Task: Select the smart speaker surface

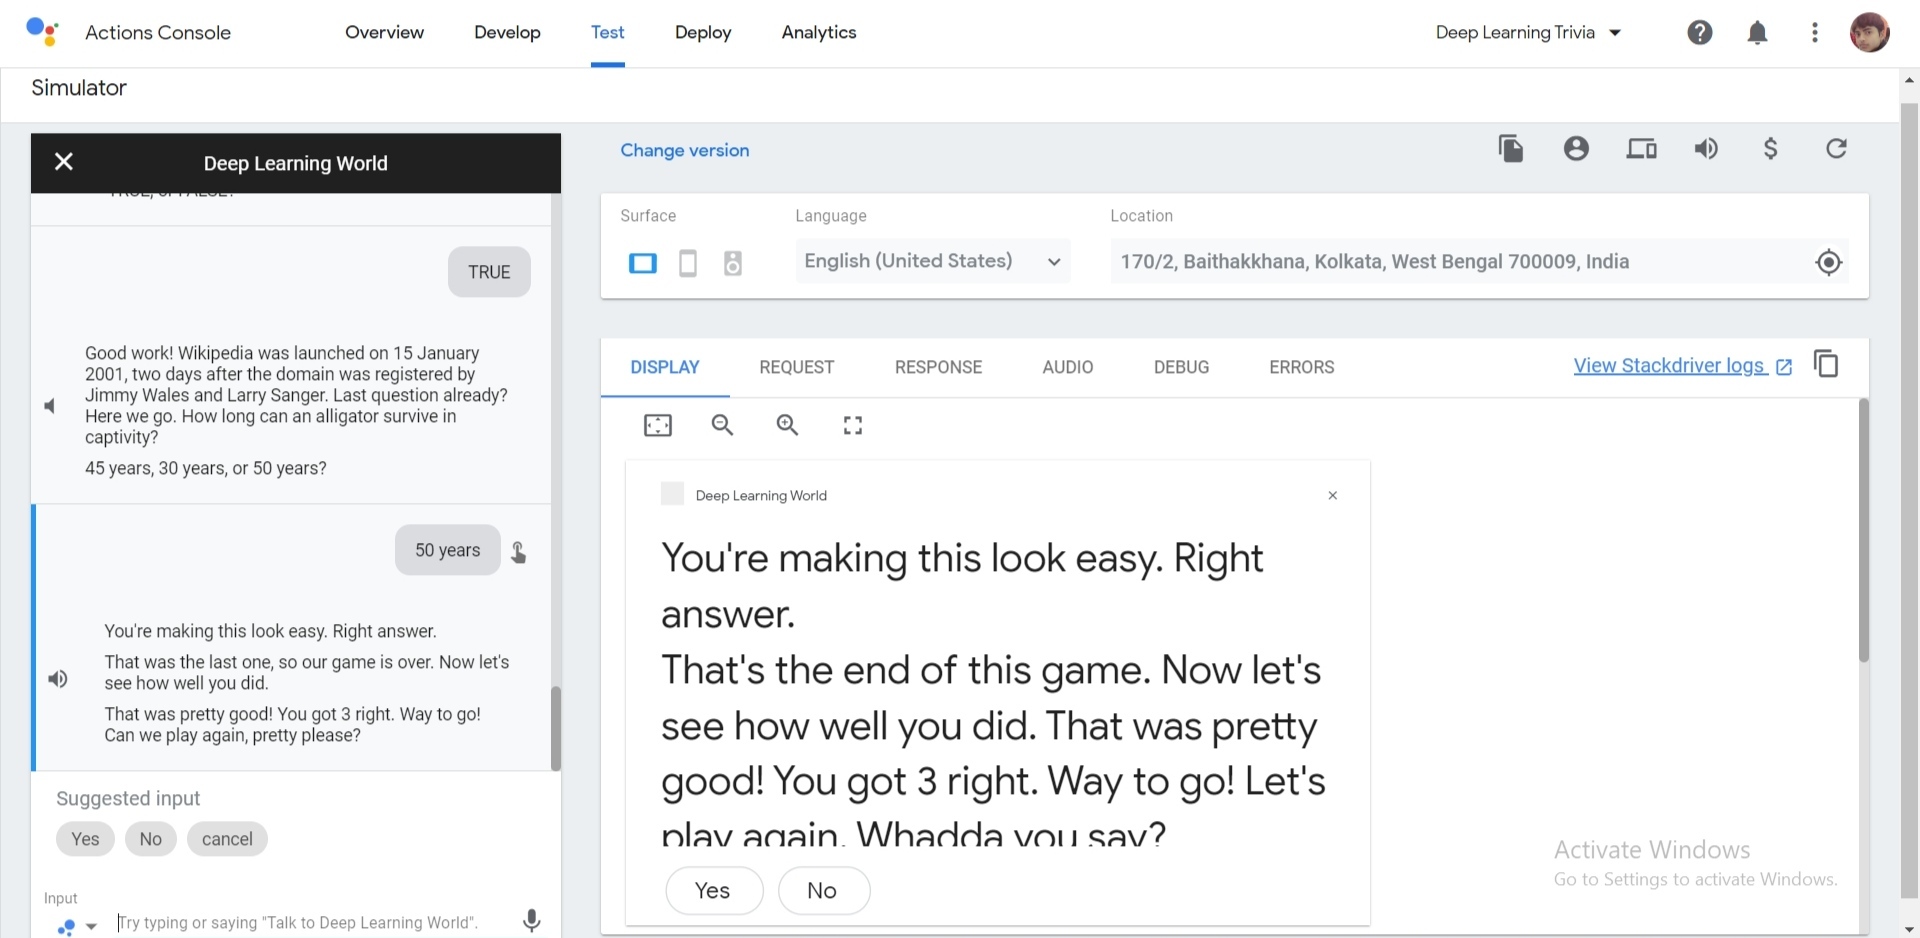Action: 733,263
